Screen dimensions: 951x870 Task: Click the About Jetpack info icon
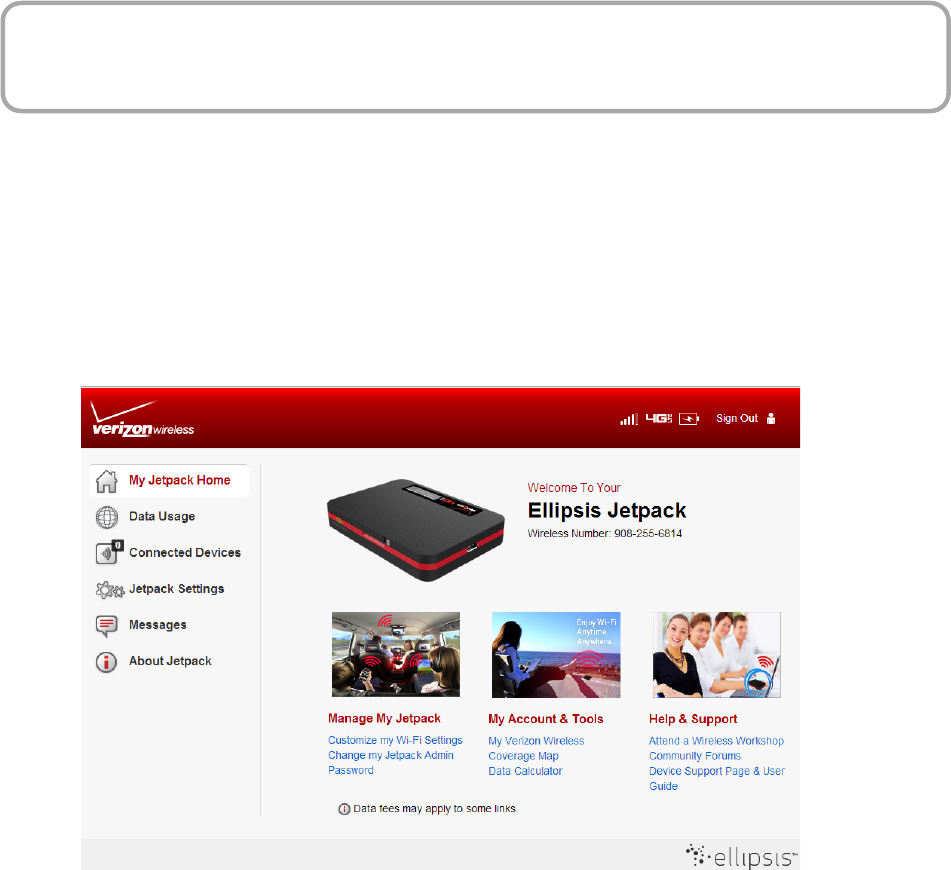point(106,662)
